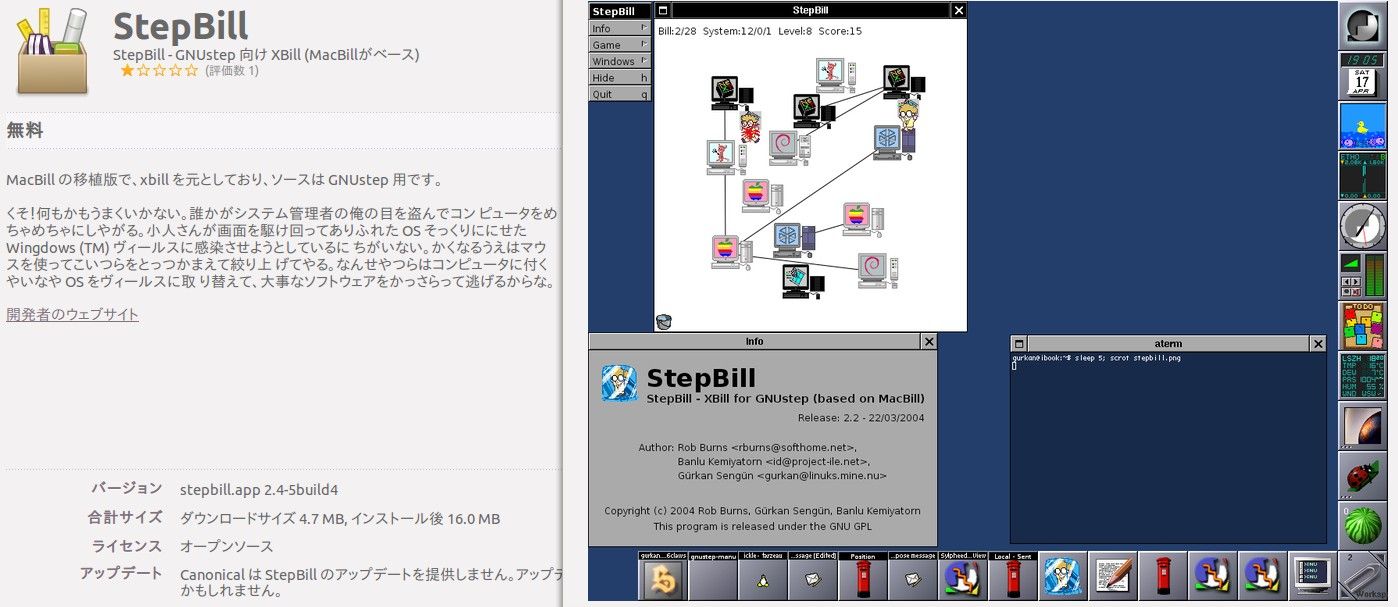This screenshot has width=1398, height=607.
Task: Click the StepBill package box icon
Action: pyautogui.click(x=52, y=50)
